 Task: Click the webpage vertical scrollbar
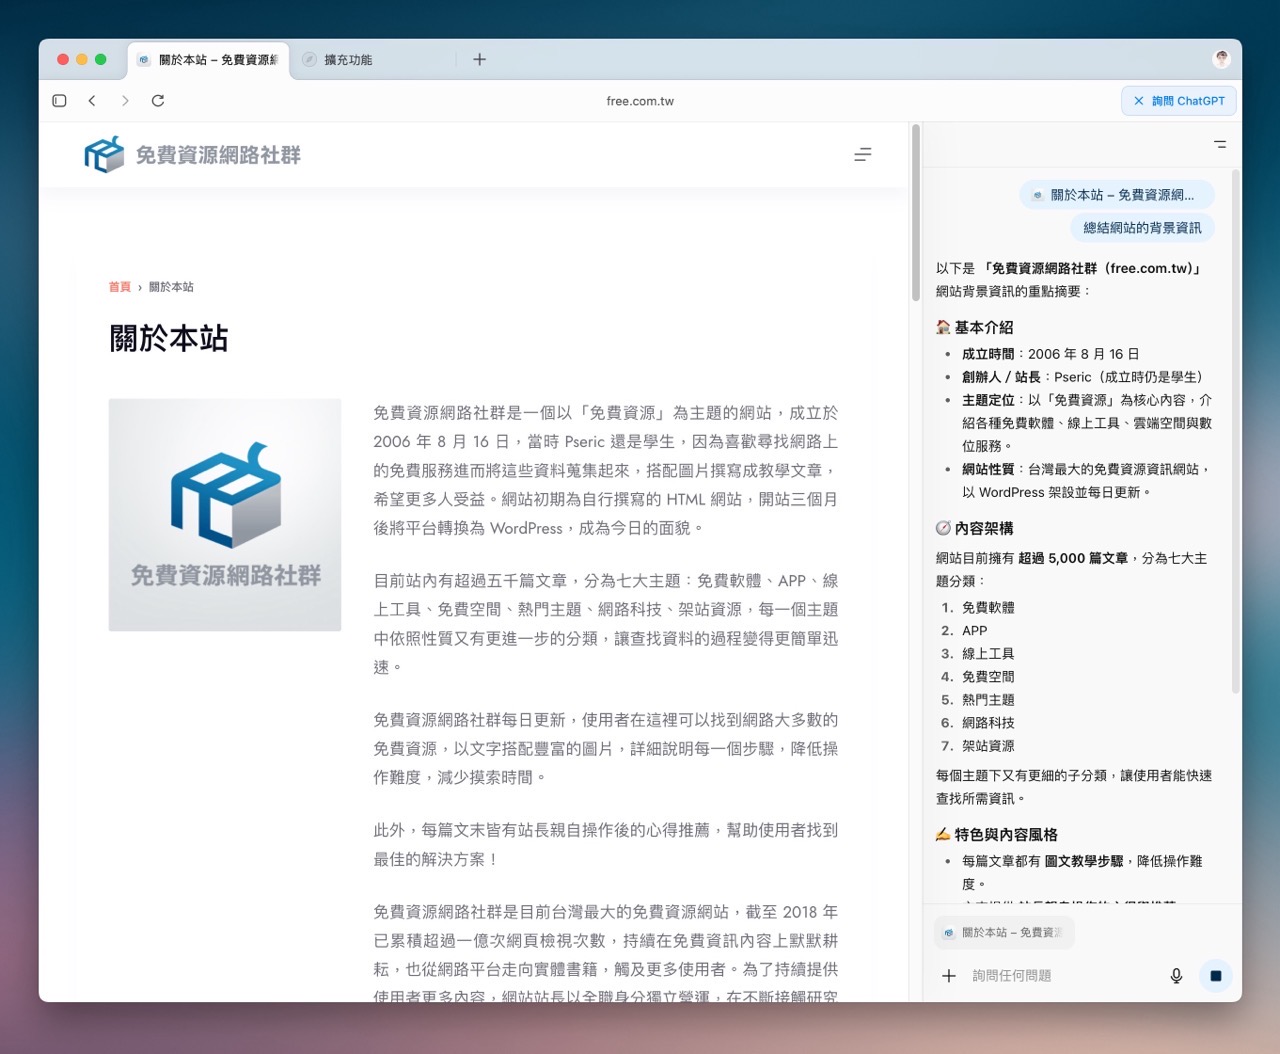point(915,213)
